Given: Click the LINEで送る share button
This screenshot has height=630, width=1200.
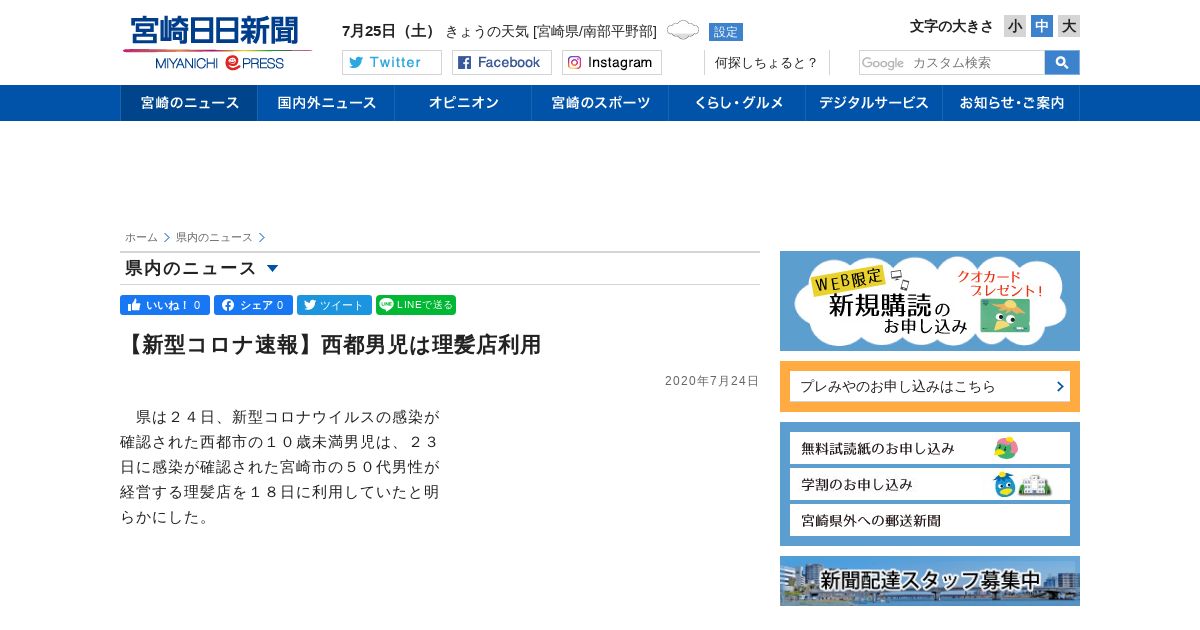Looking at the screenshot, I should 416,305.
